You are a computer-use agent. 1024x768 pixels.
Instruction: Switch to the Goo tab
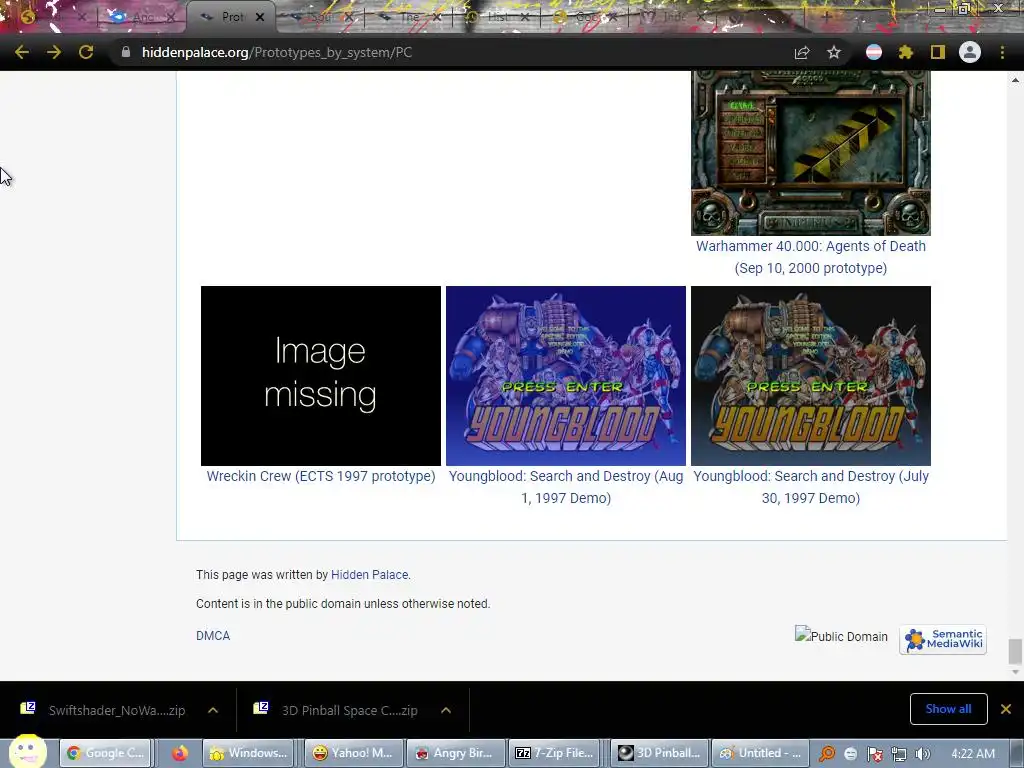click(584, 17)
